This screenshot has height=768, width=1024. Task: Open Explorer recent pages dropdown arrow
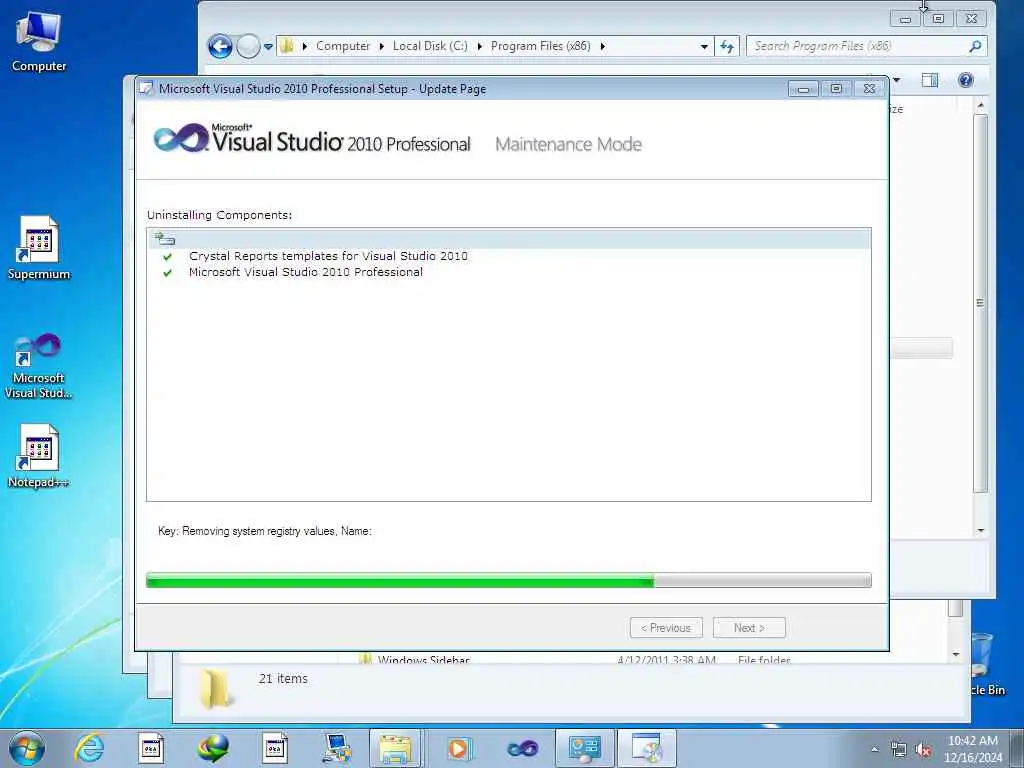(x=268, y=46)
